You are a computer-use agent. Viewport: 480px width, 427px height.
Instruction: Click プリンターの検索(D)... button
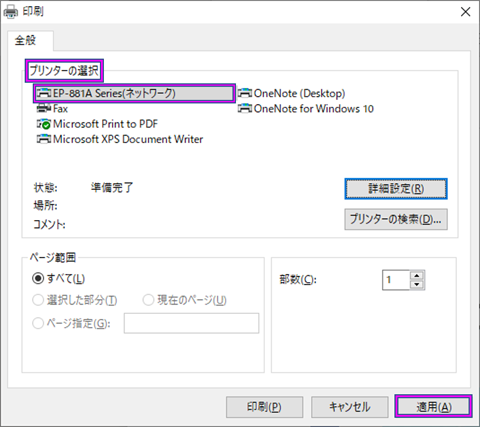pos(396,219)
